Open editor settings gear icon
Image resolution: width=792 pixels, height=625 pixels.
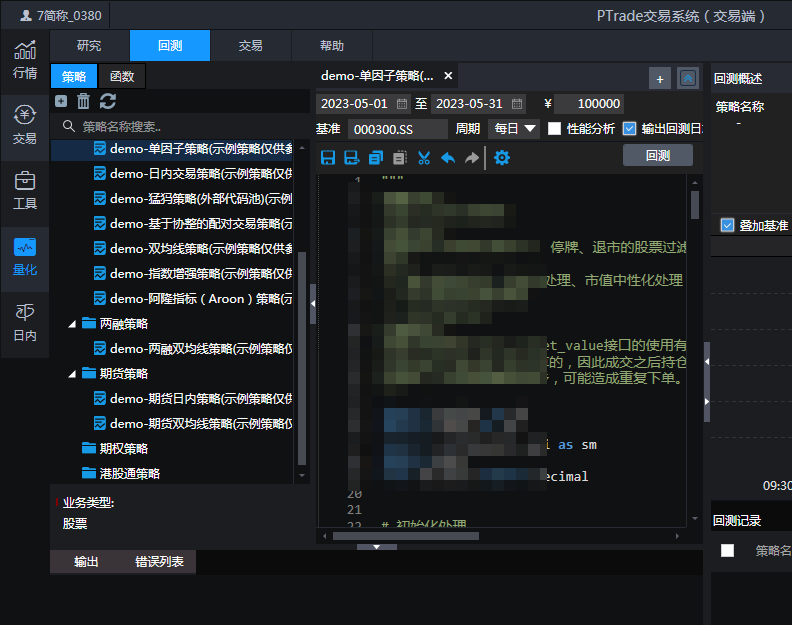click(502, 157)
